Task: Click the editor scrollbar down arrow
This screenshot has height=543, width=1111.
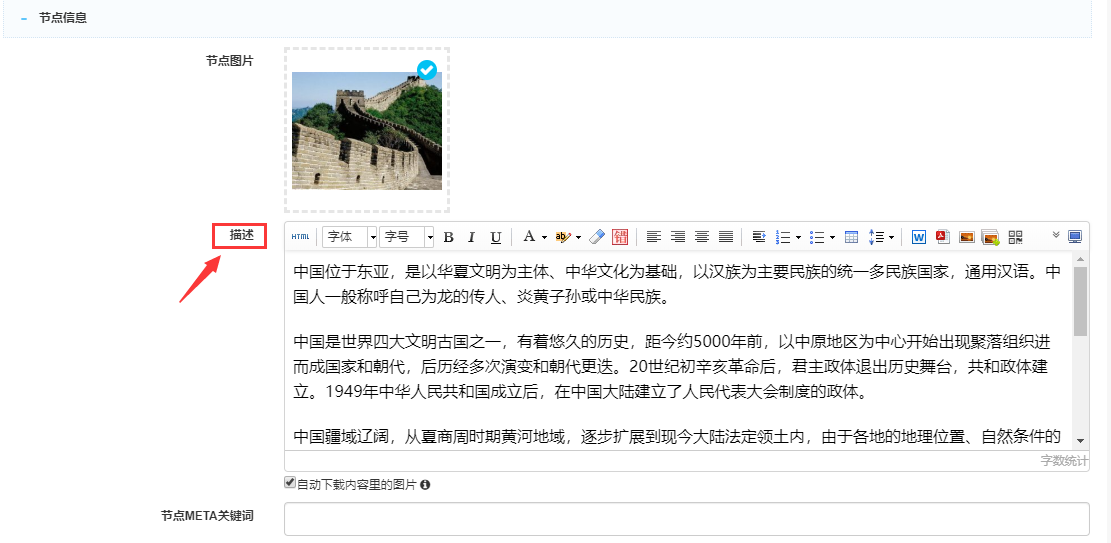Action: (x=1080, y=440)
